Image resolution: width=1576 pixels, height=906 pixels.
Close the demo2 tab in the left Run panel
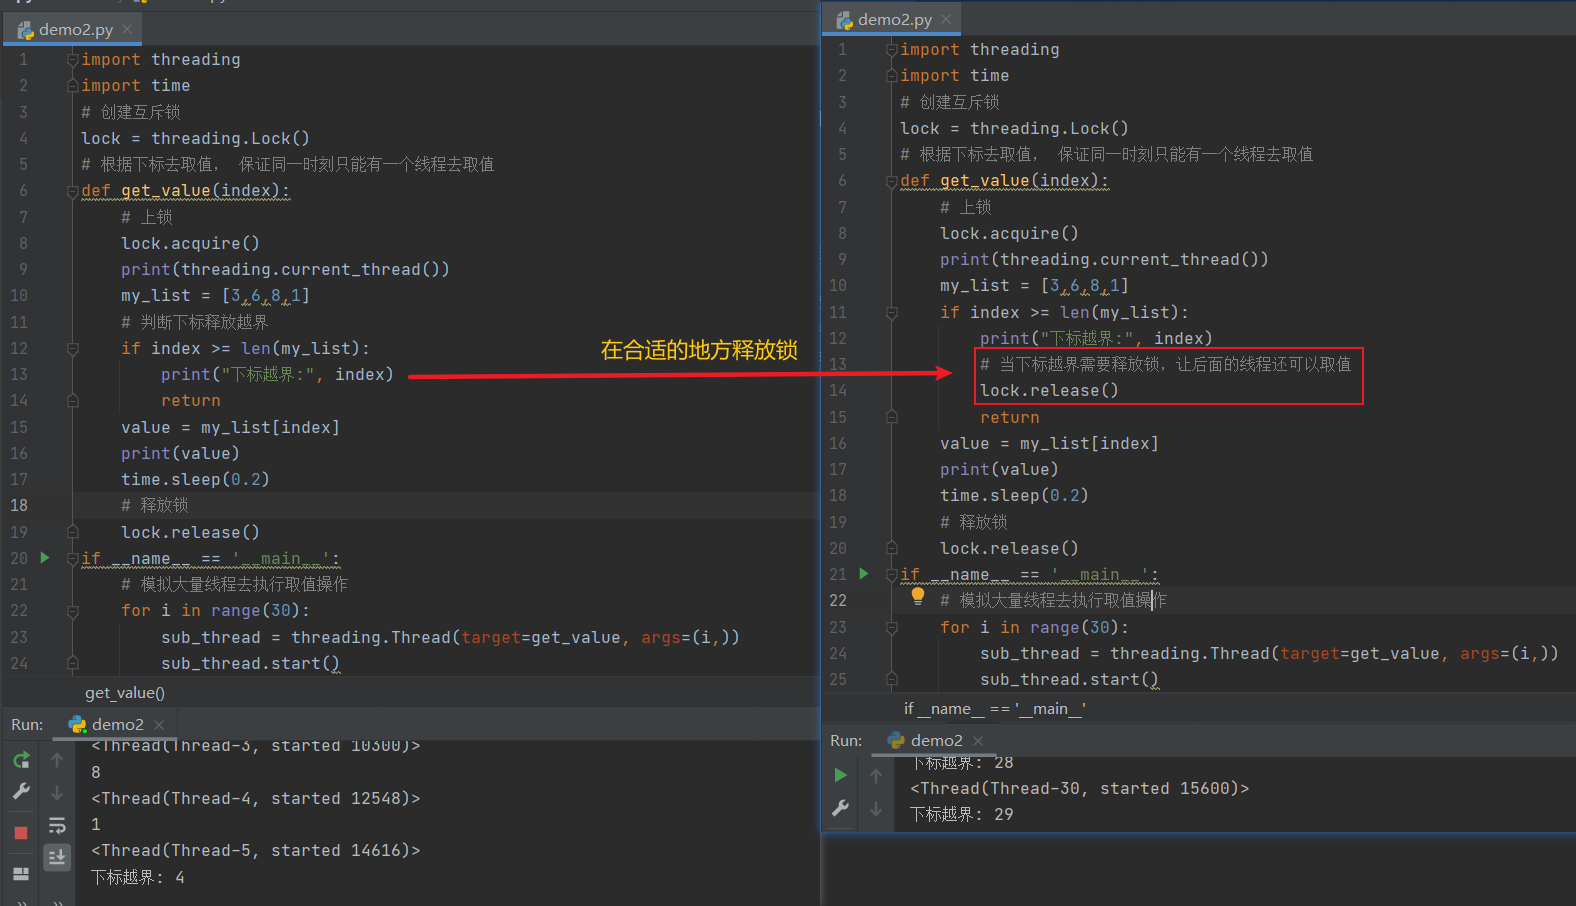point(159,724)
